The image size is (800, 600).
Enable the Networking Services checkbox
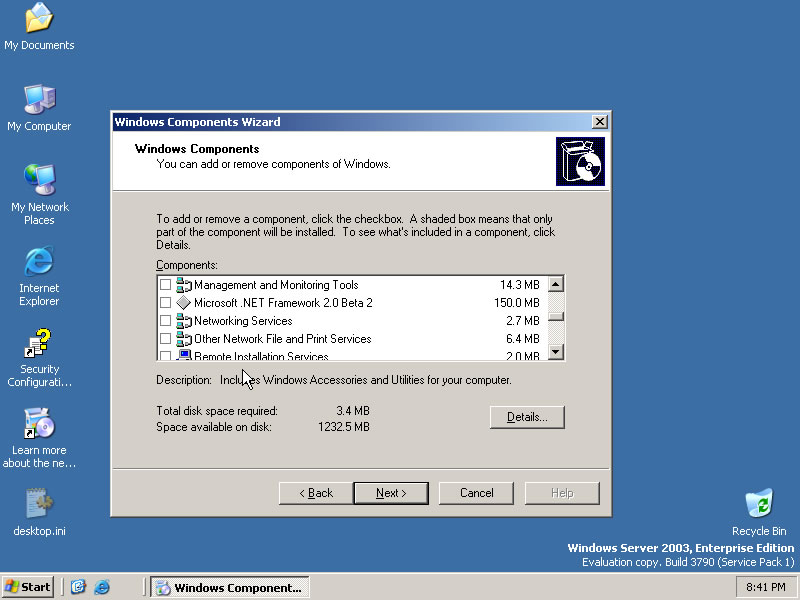[x=166, y=320]
